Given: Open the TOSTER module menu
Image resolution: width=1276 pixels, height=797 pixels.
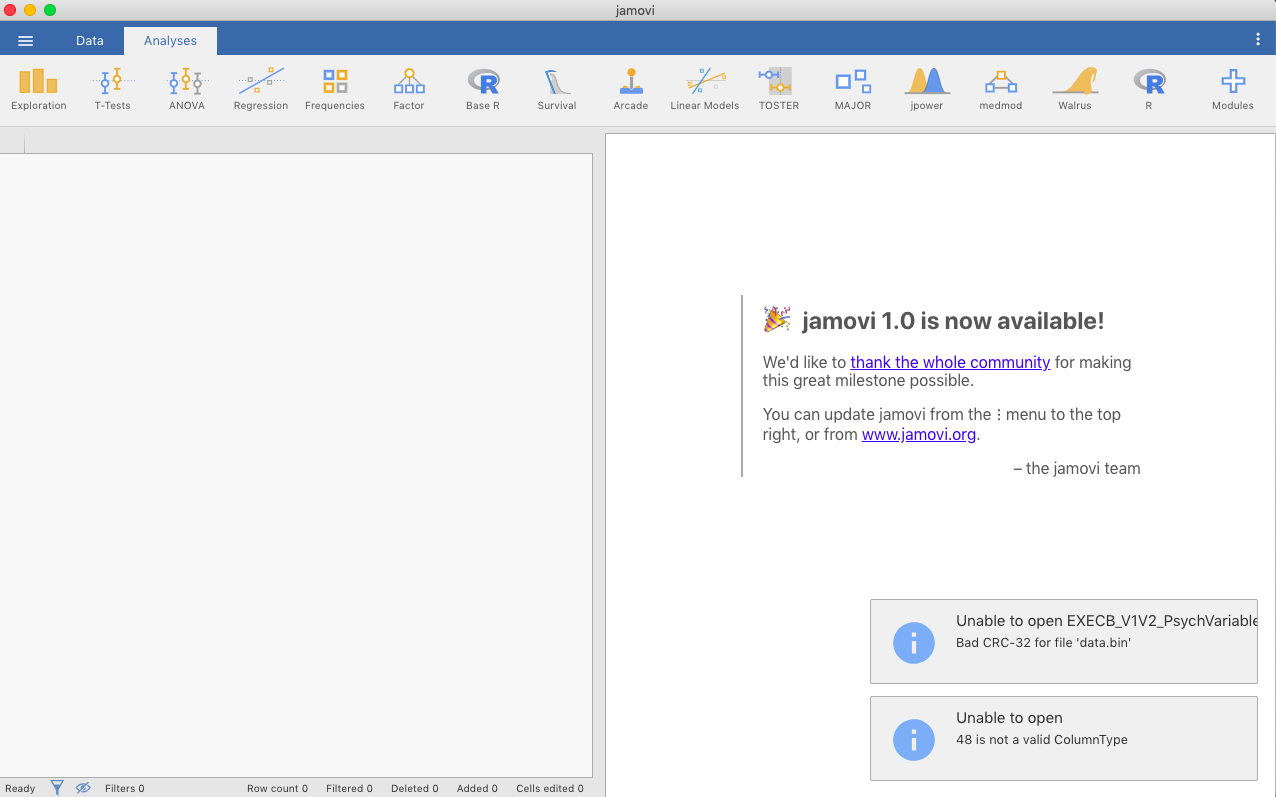Looking at the screenshot, I should (x=779, y=89).
